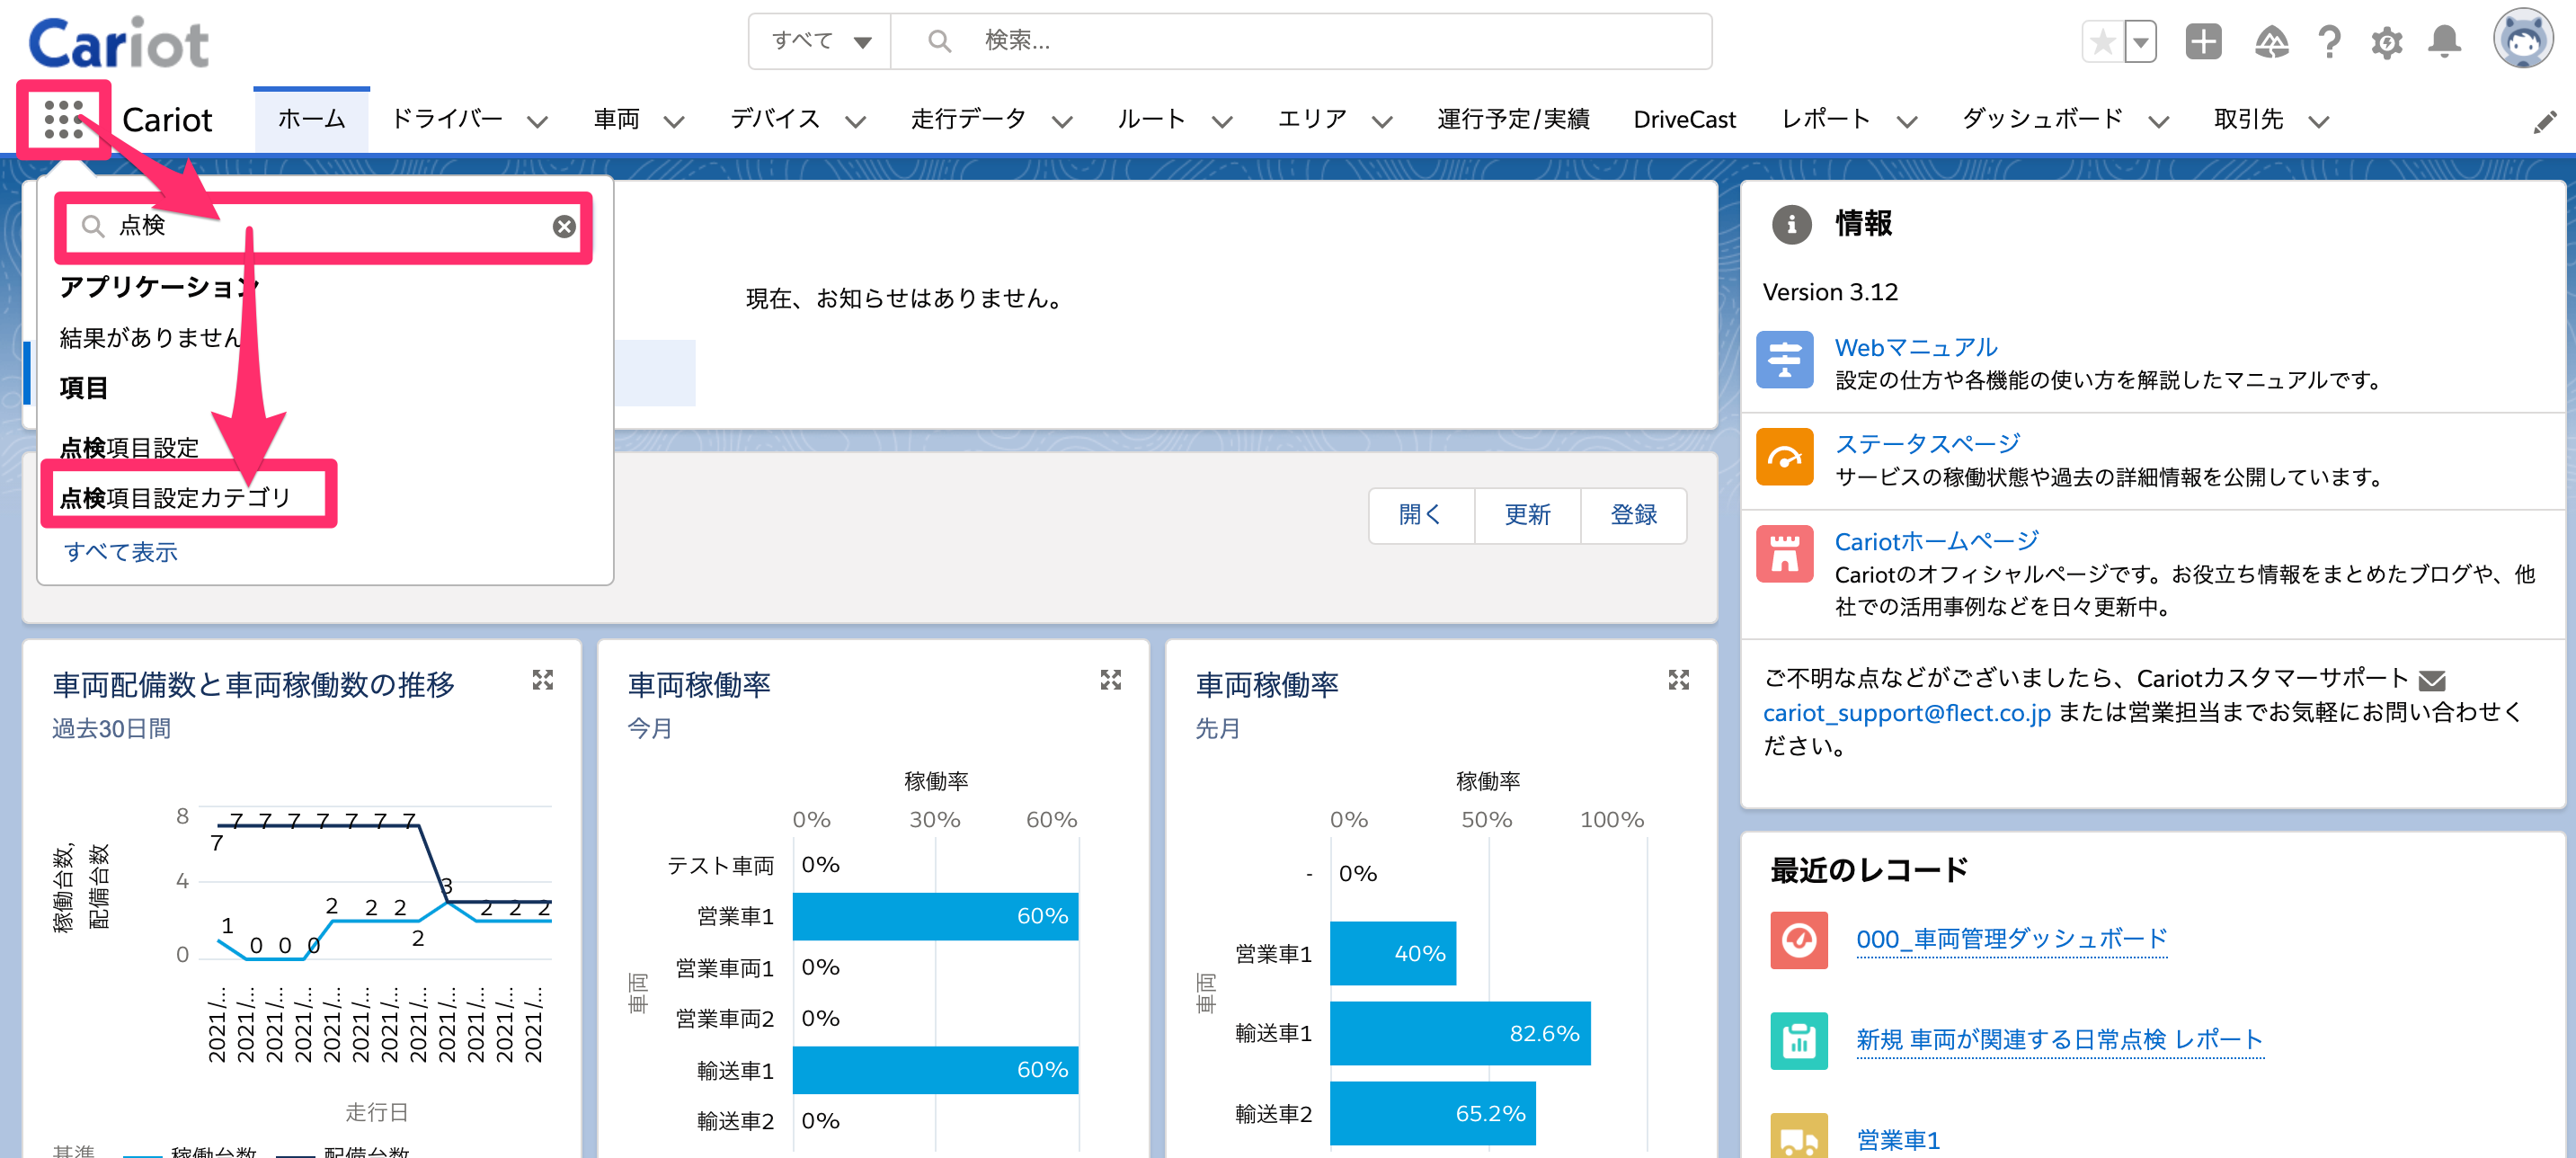Open the help question mark icon
The width and height of the screenshot is (2576, 1158).
[x=2330, y=42]
